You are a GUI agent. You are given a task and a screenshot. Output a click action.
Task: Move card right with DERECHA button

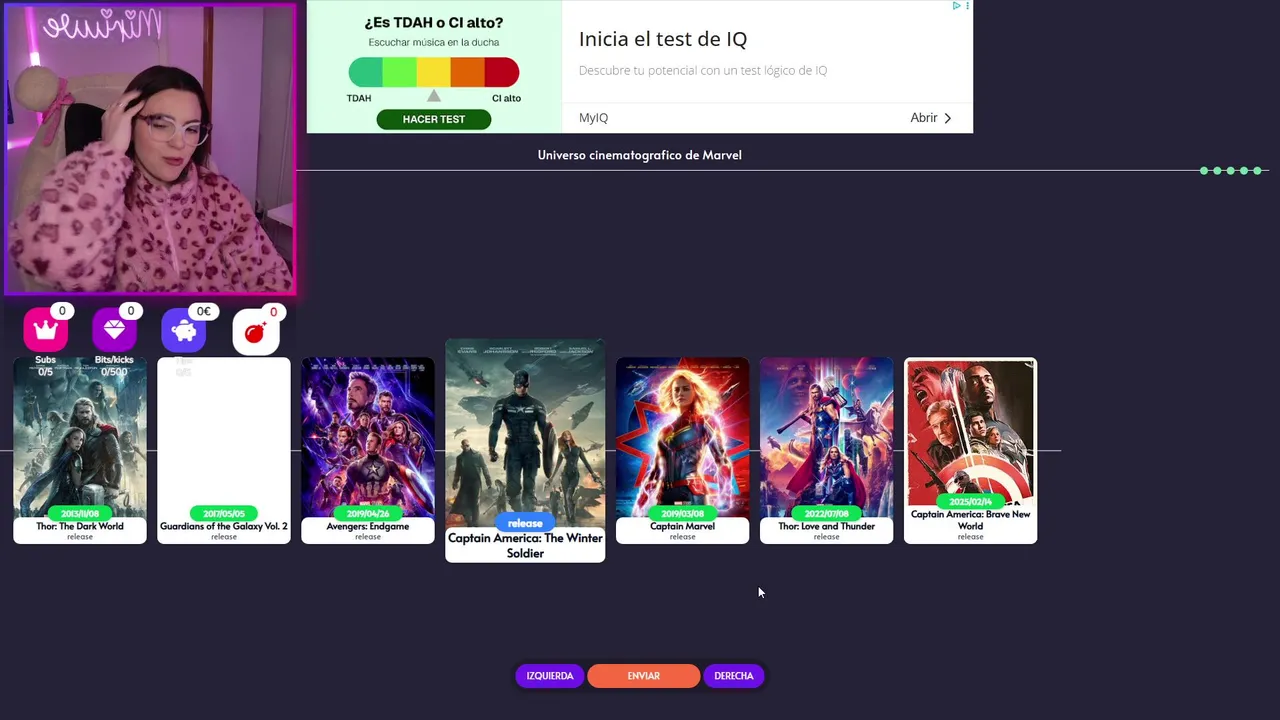click(x=734, y=676)
